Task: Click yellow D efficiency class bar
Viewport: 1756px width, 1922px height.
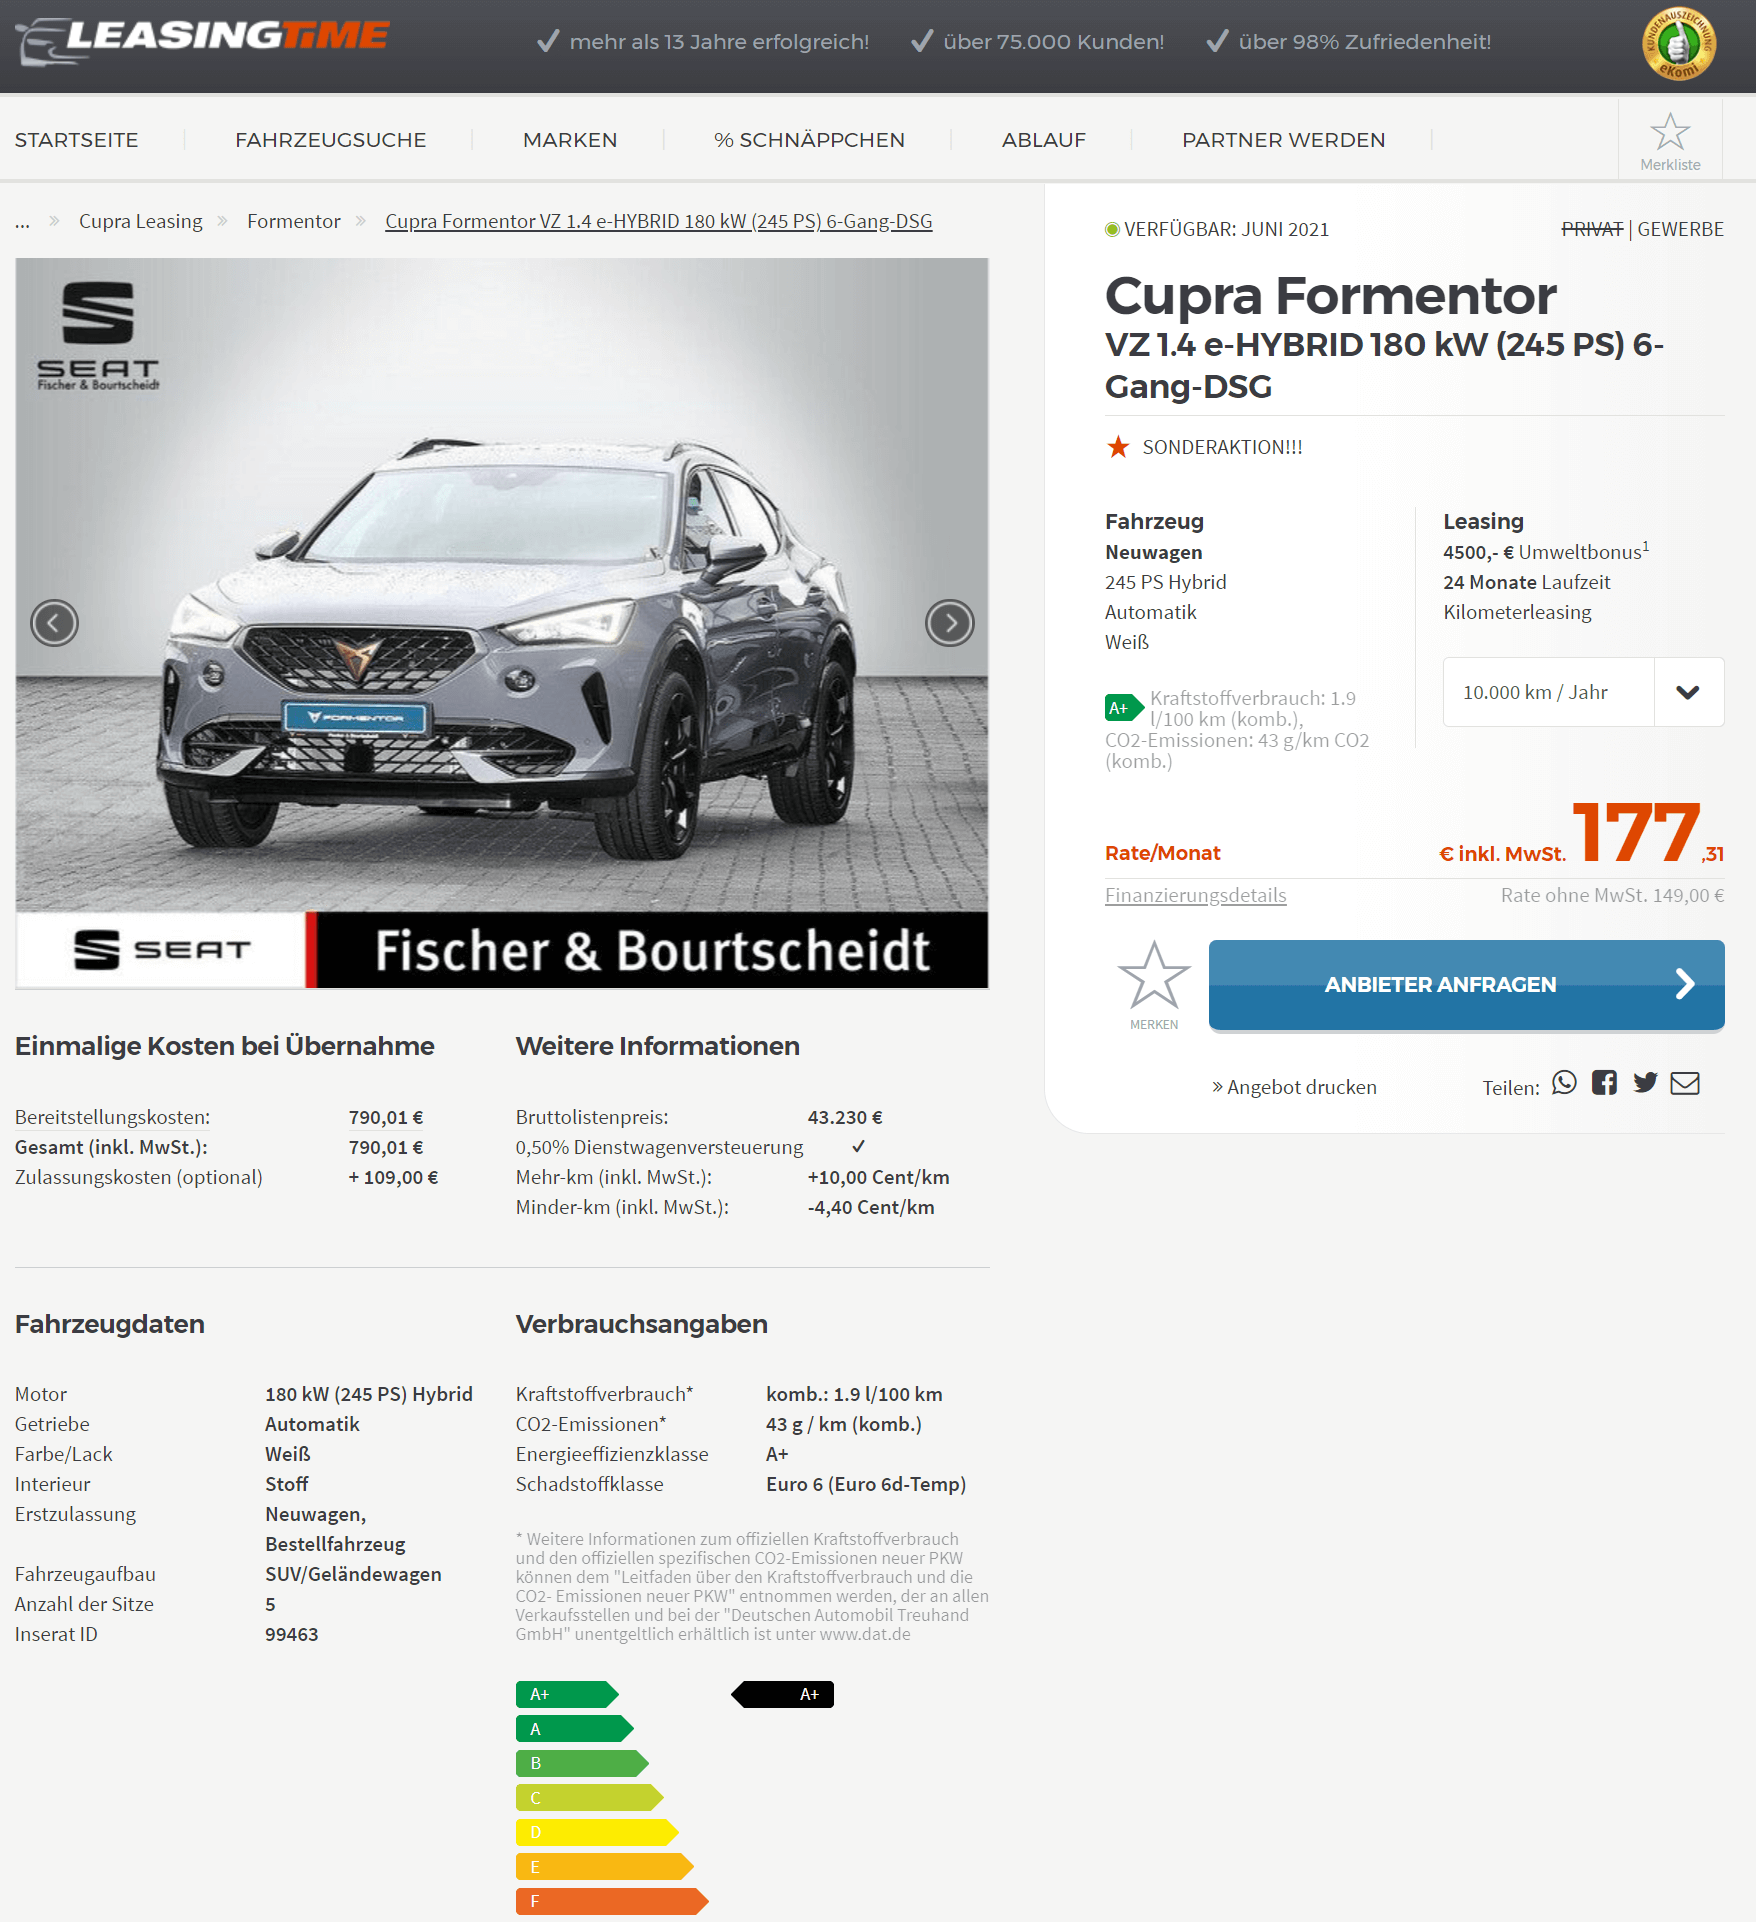Action: (597, 1832)
